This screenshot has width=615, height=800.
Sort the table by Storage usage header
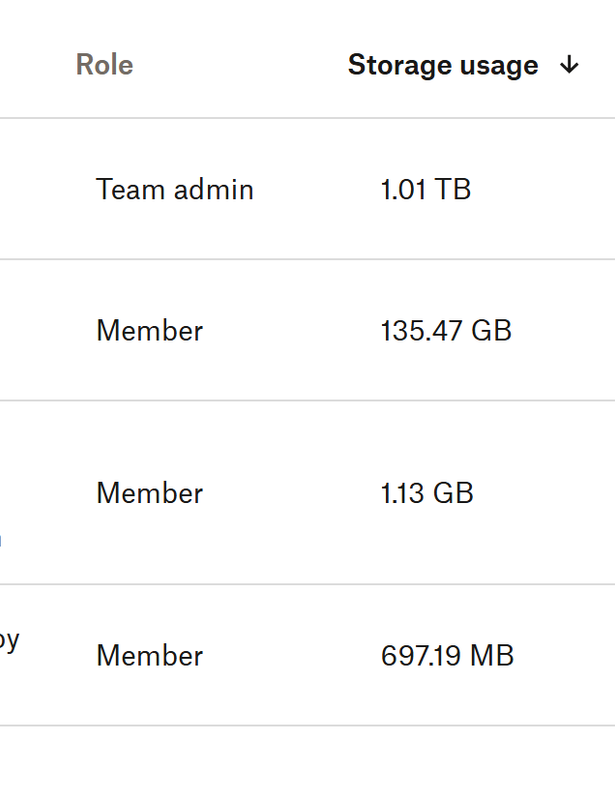[x=442, y=66]
